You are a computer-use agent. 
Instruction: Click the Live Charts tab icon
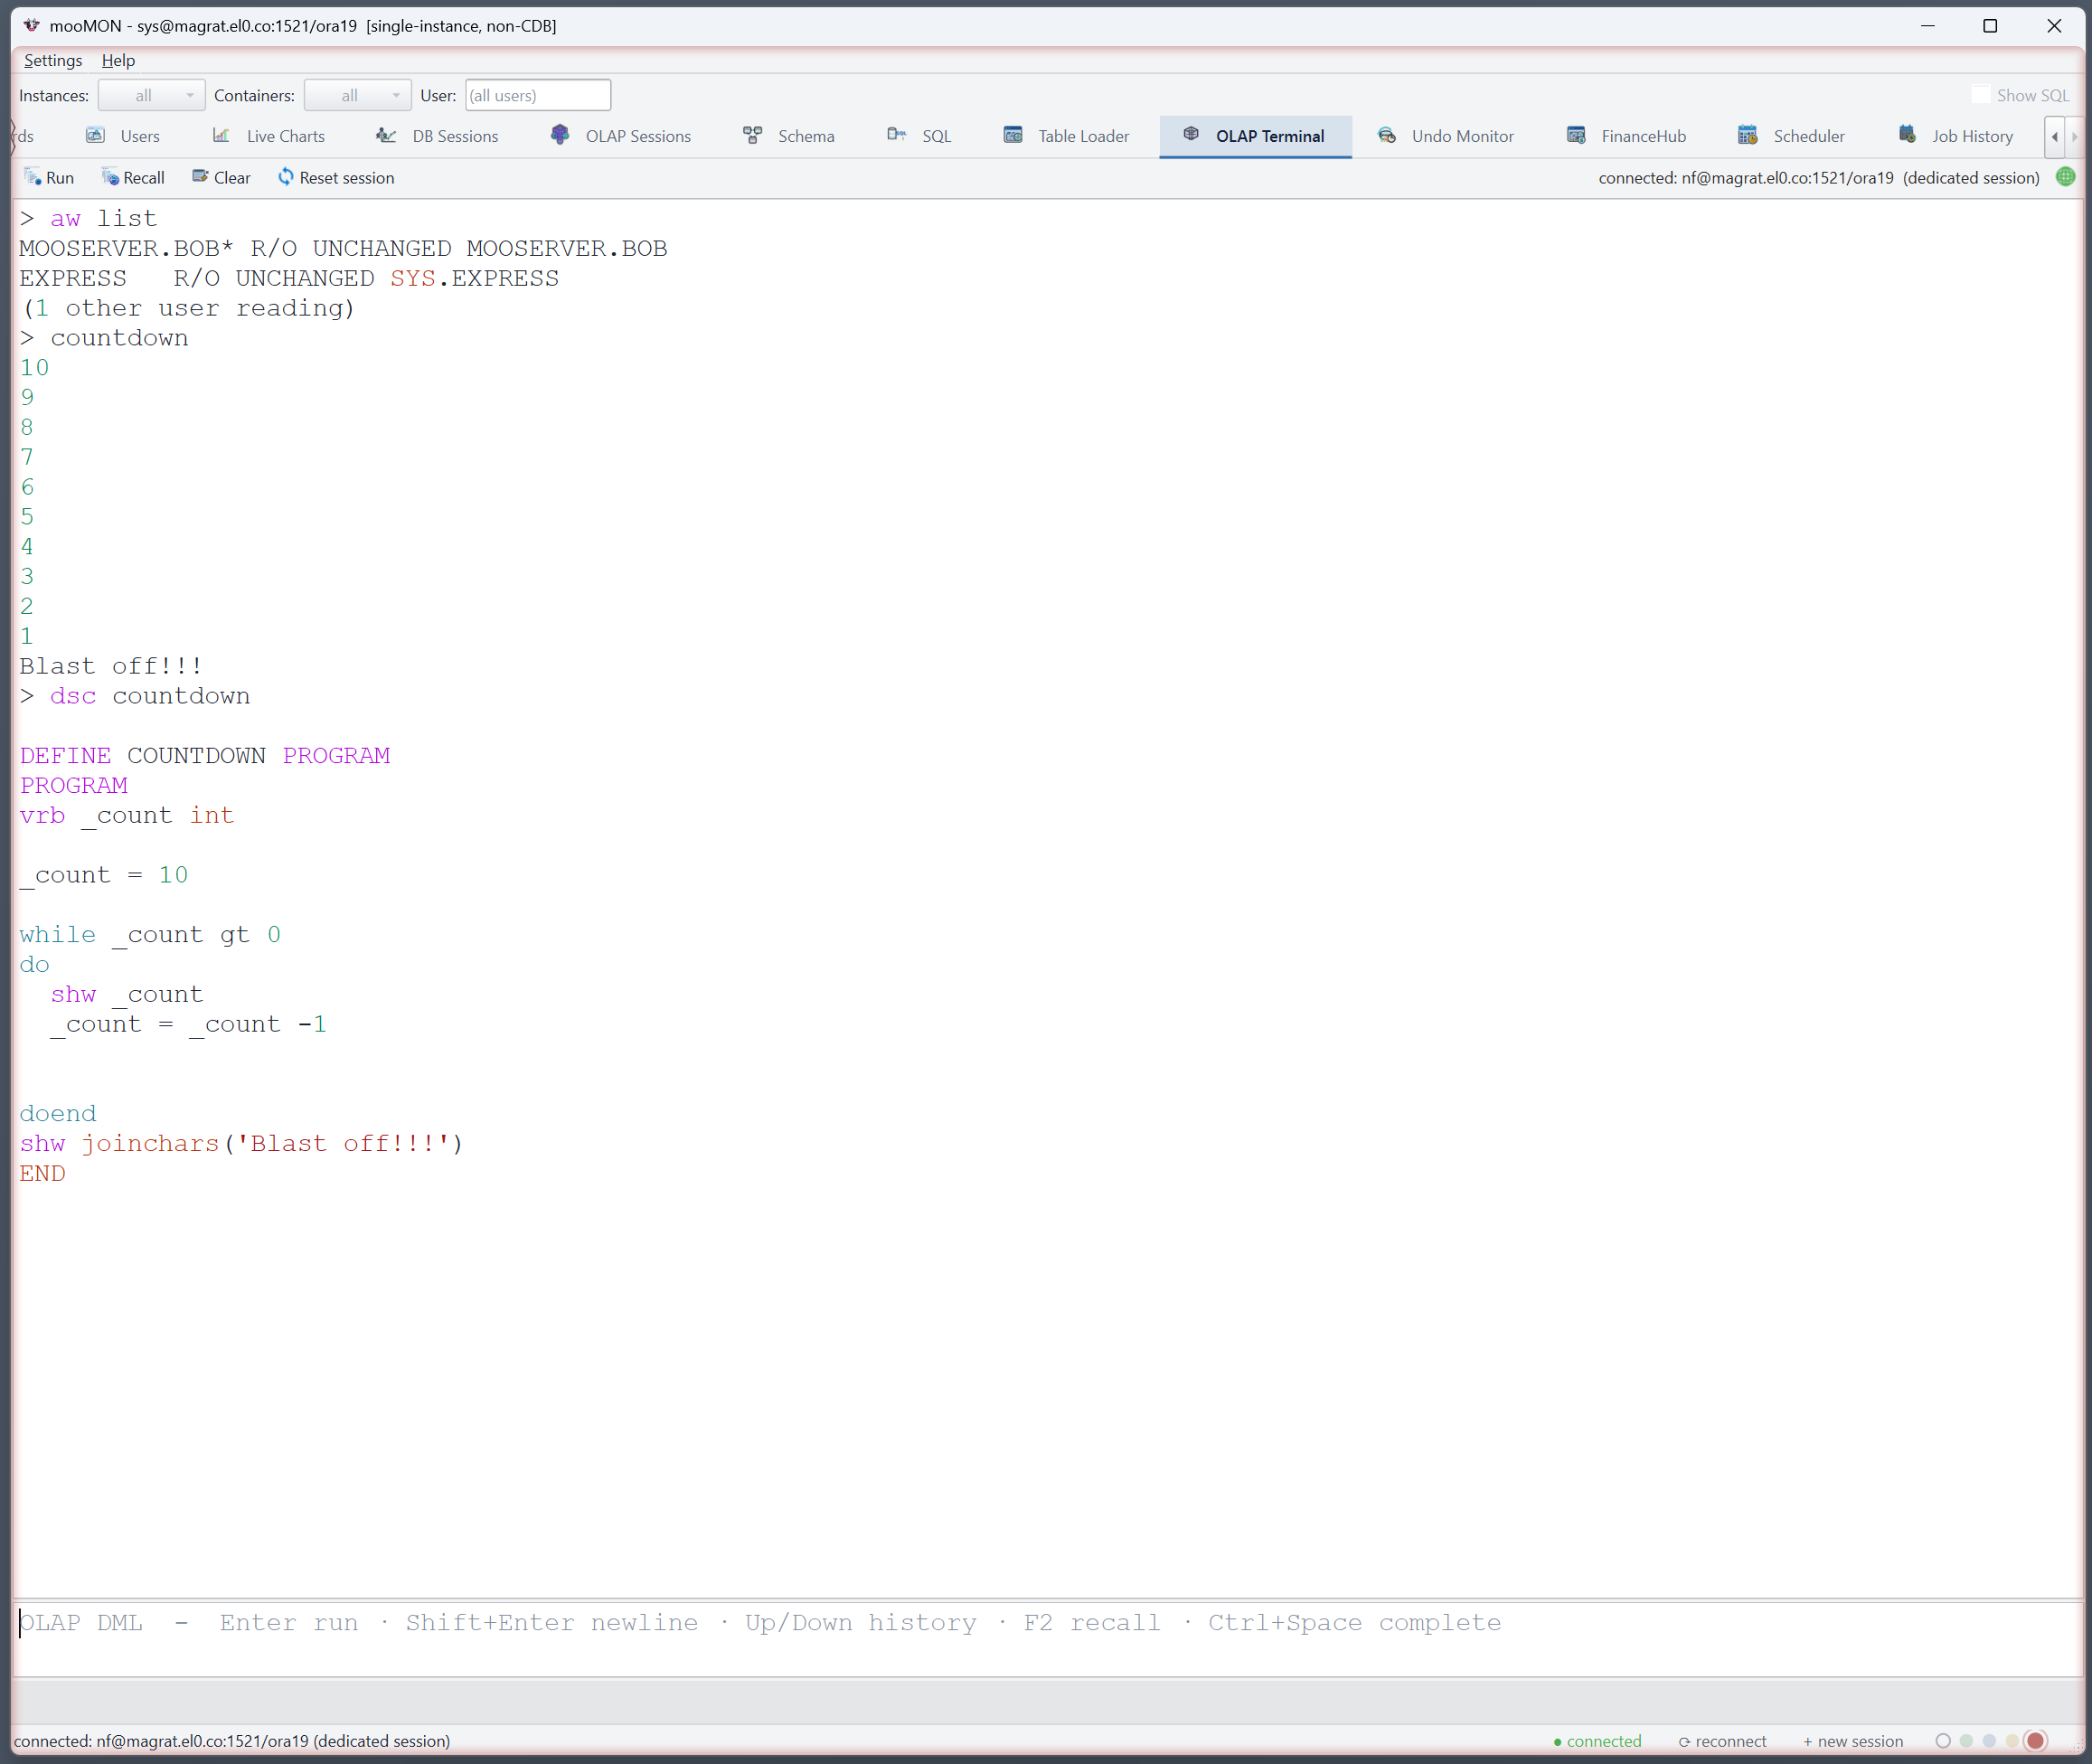point(221,135)
